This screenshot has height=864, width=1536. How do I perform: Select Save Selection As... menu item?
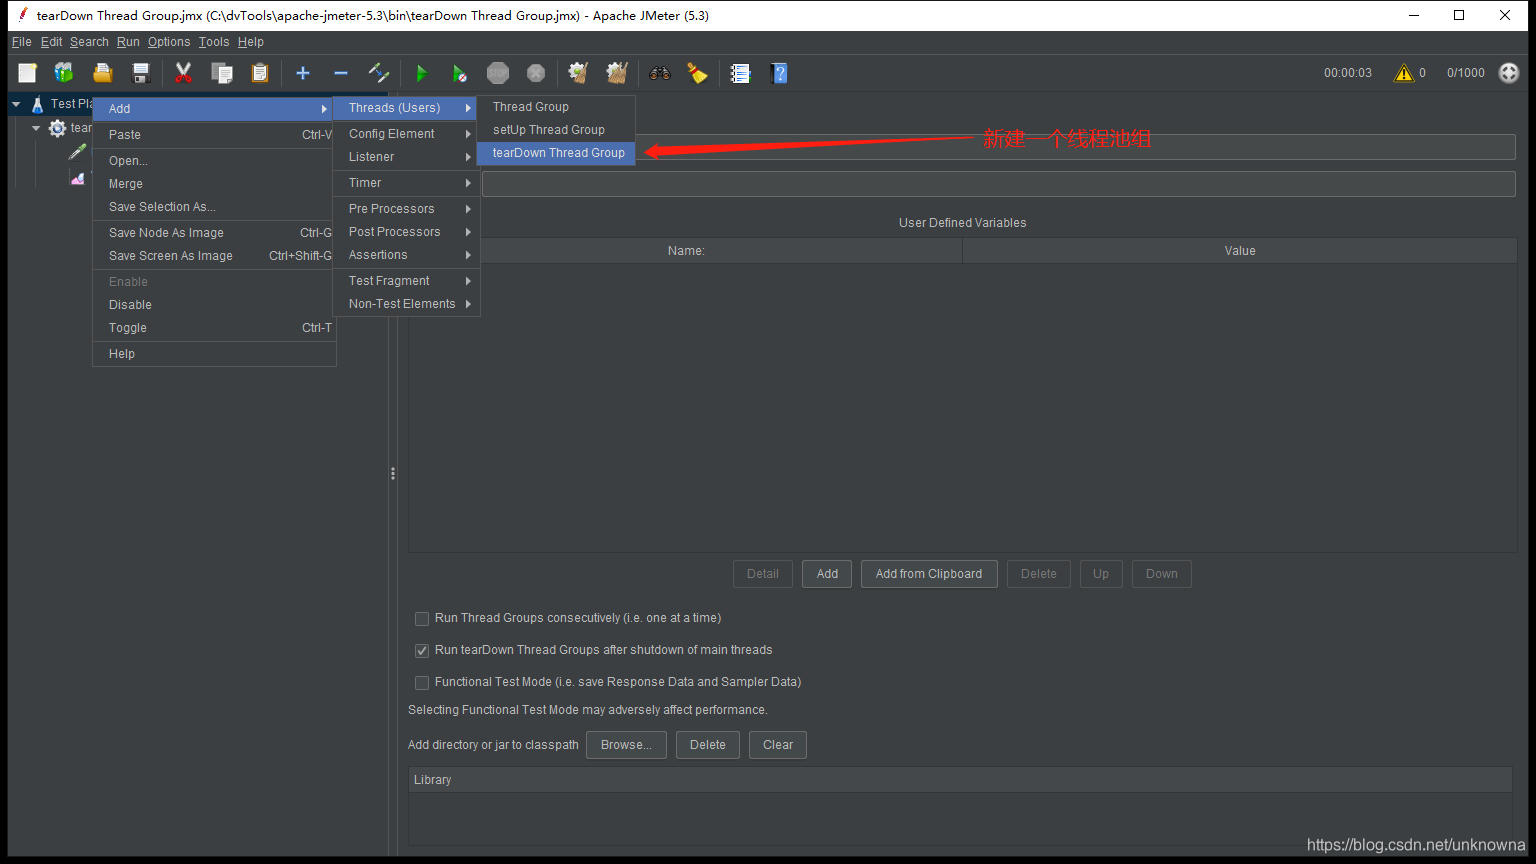[214, 207]
